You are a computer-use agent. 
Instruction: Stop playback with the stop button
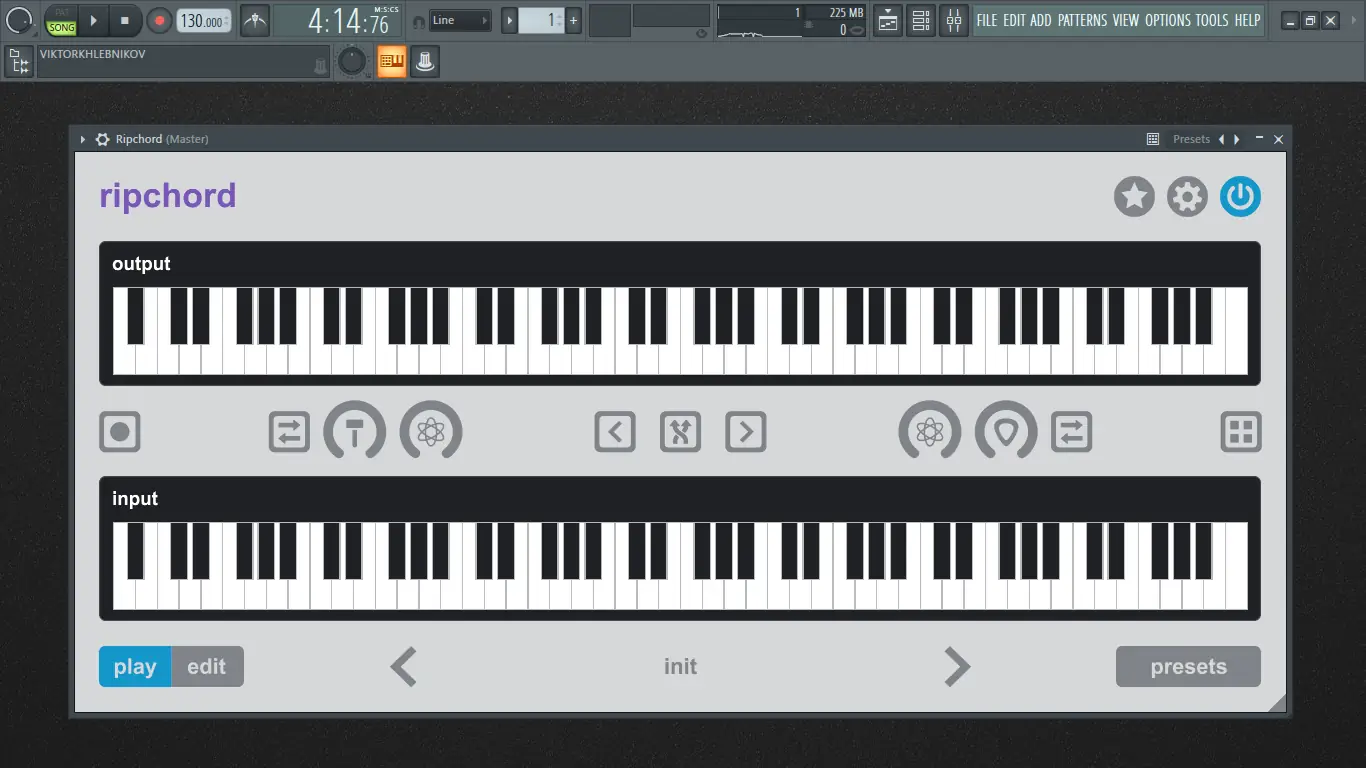pos(125,20)
